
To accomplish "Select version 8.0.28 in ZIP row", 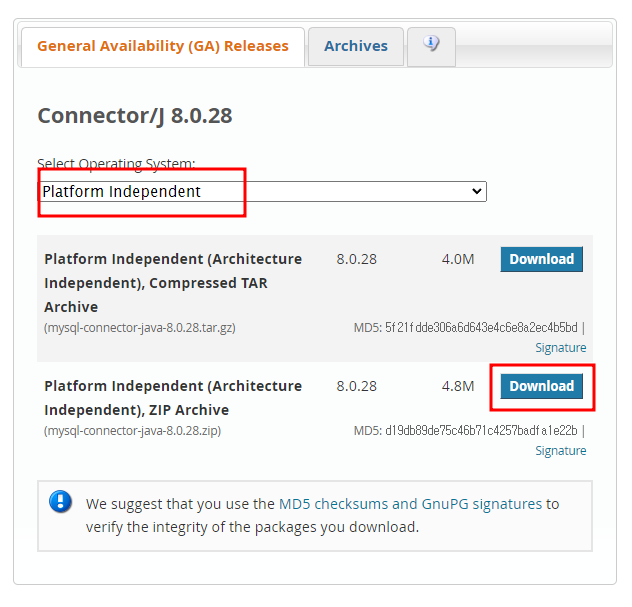I will [356, 386].
